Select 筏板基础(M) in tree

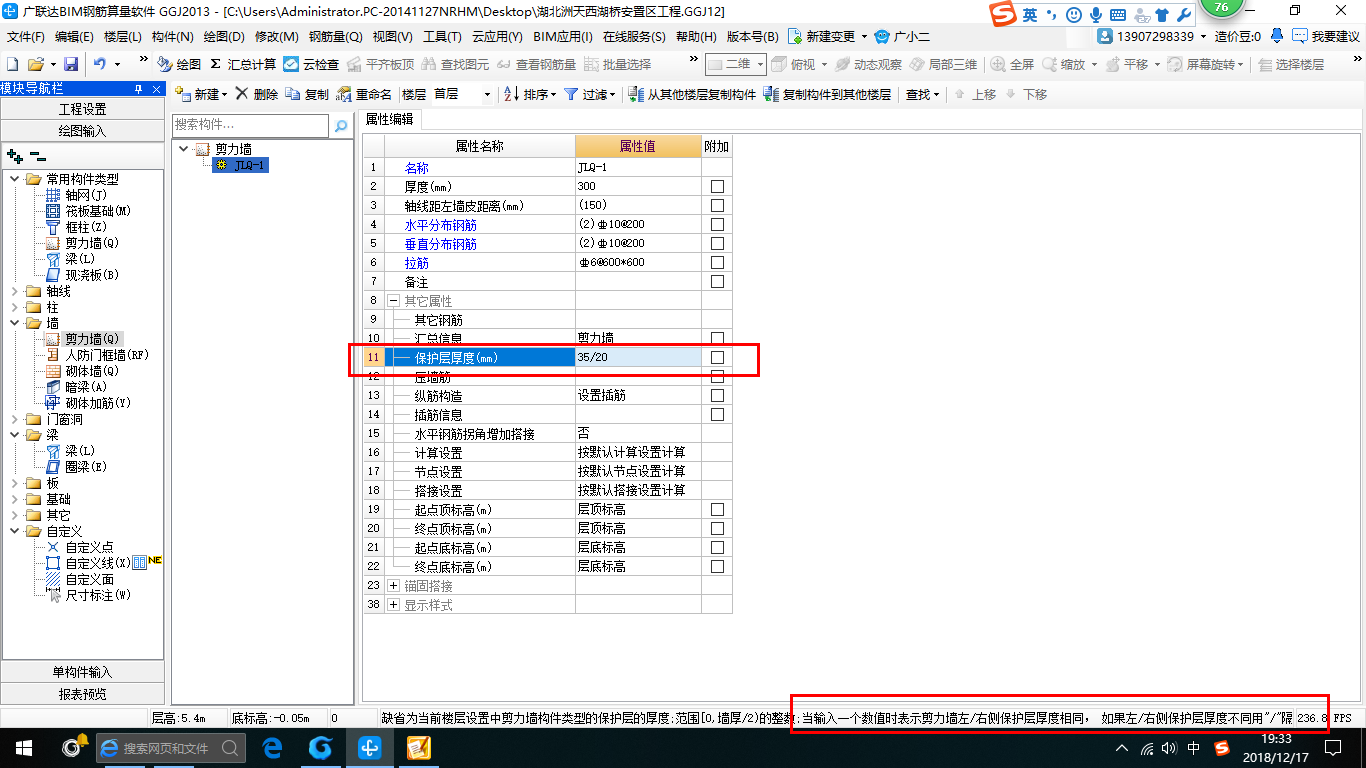click(98, 211)
